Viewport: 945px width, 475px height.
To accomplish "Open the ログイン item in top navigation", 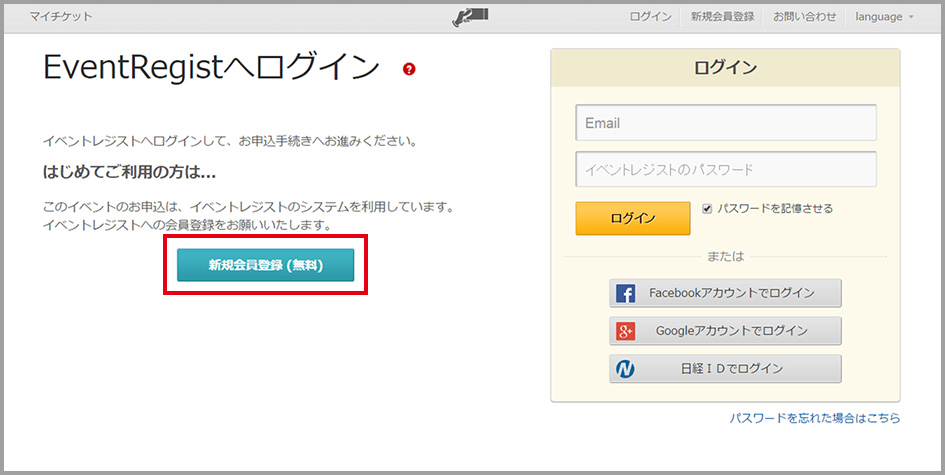I will [x=650, y=17].
